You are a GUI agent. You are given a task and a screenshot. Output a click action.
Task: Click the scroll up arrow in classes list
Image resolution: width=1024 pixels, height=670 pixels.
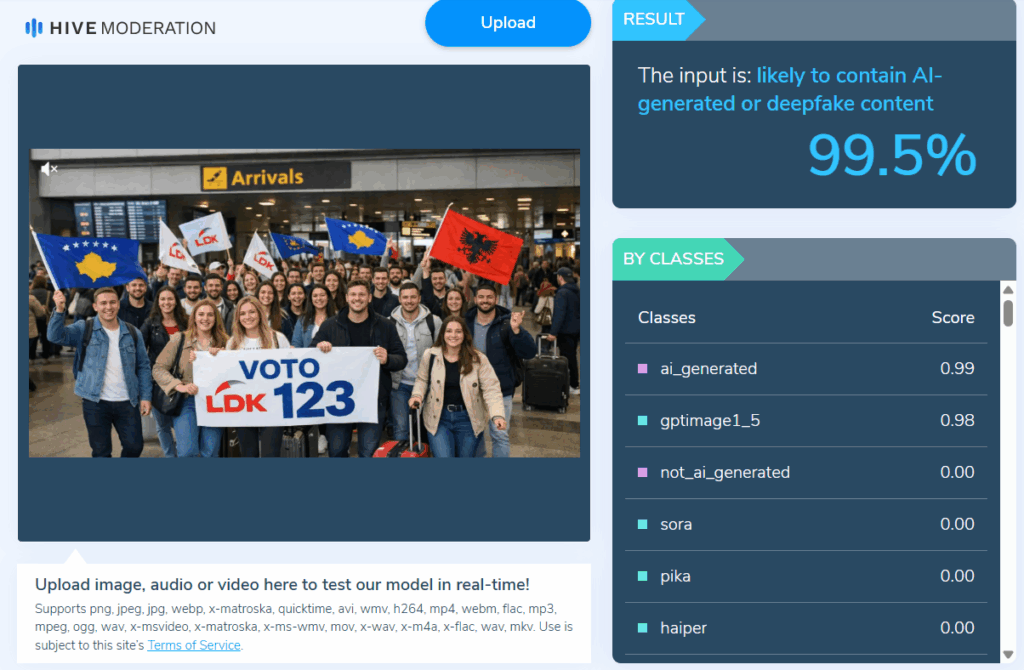click(1008, 290)
